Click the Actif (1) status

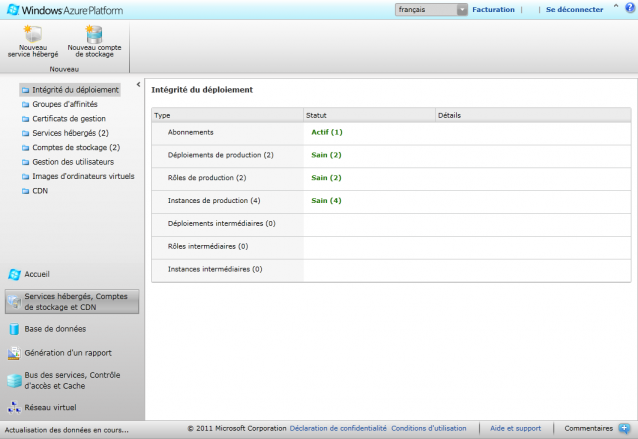tap(327, 132)
